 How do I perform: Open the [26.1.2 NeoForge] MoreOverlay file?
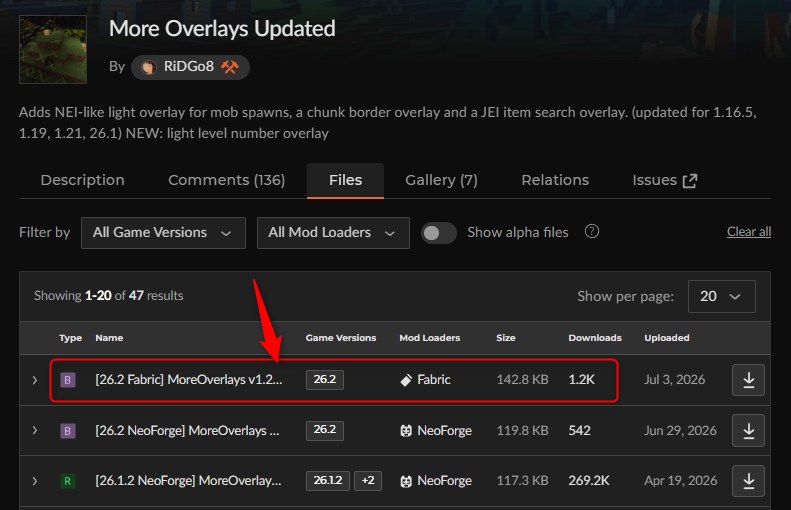188,481
